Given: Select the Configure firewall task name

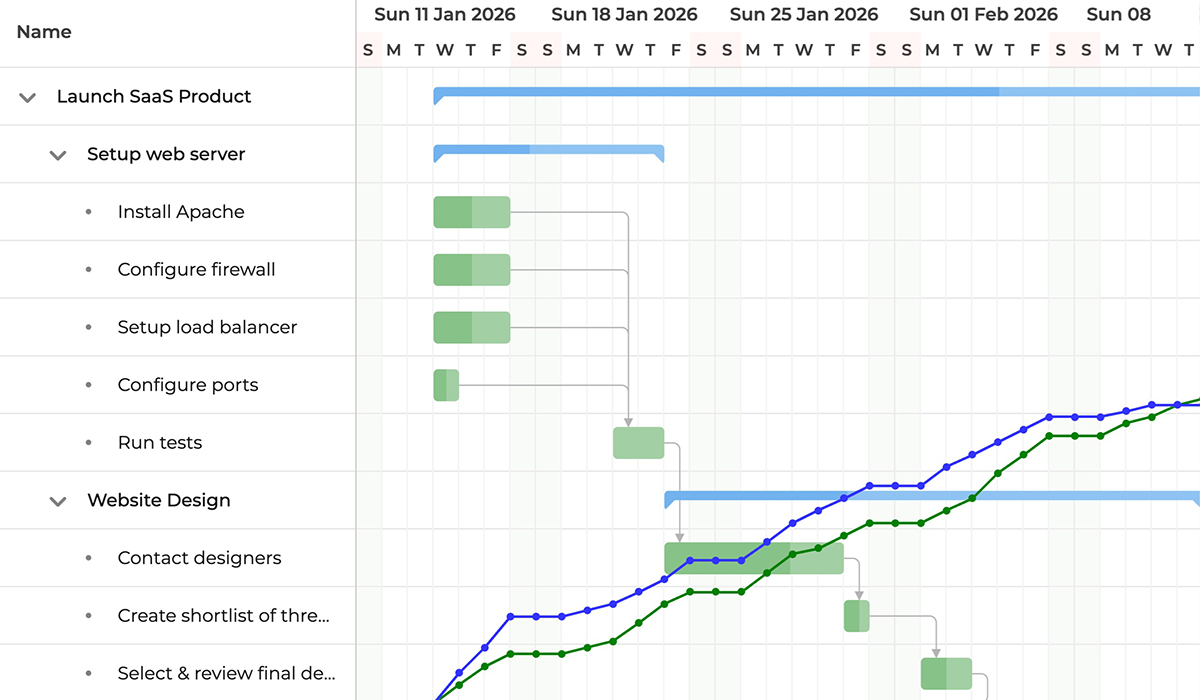Looking at the screenshot, I should (x=196, y=270).
